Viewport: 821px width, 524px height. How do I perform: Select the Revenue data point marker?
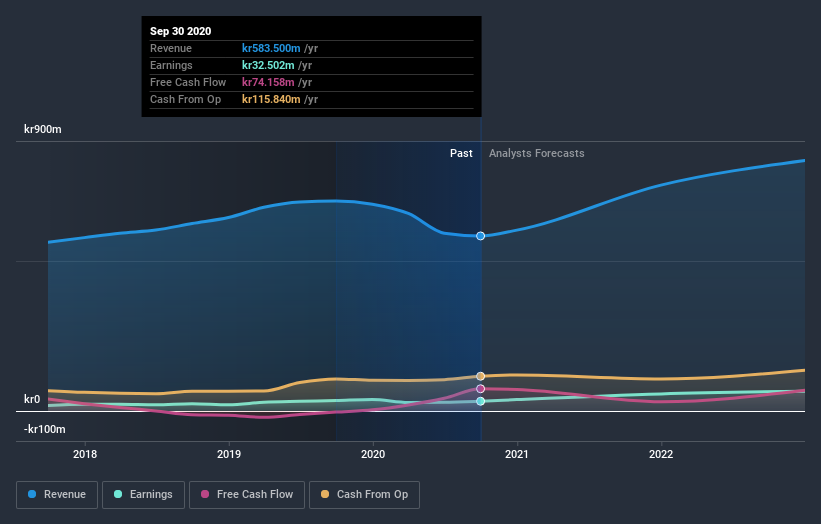(x=480, y=236)
